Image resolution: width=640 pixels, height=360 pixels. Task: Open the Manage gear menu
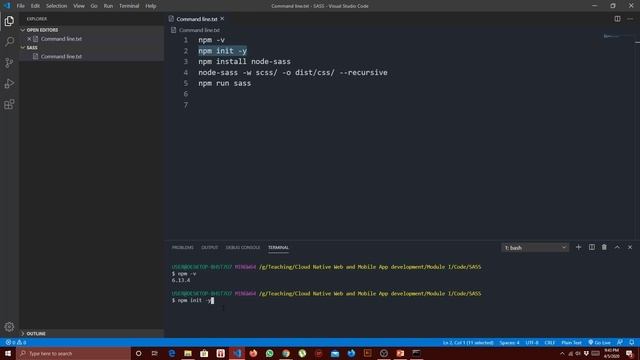[9, 327]
